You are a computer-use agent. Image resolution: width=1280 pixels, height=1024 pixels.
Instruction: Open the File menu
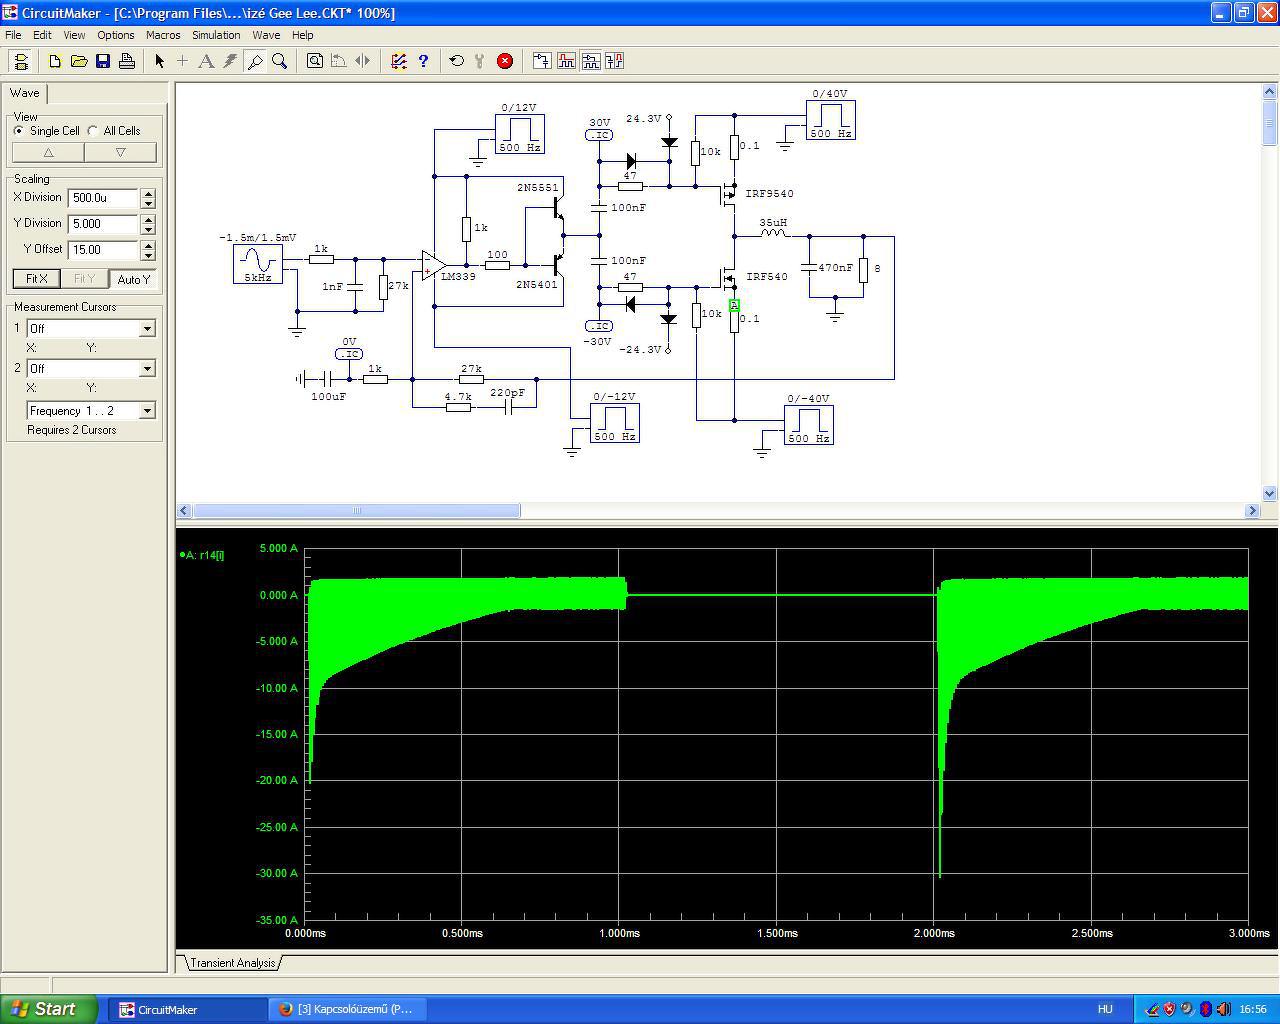pyautogui.click(x=13, y=35)
